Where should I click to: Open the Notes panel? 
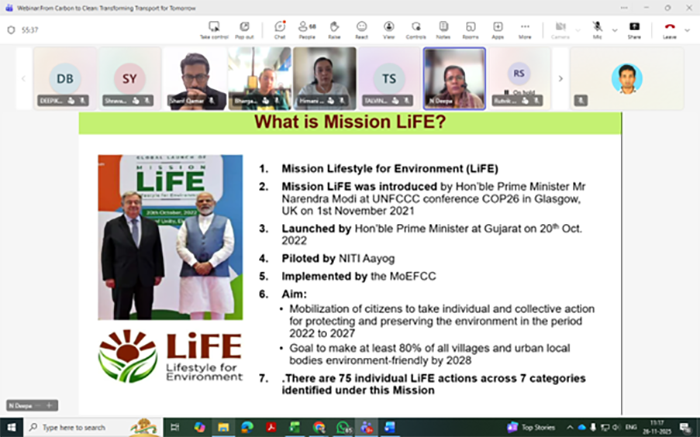[443, 28]
